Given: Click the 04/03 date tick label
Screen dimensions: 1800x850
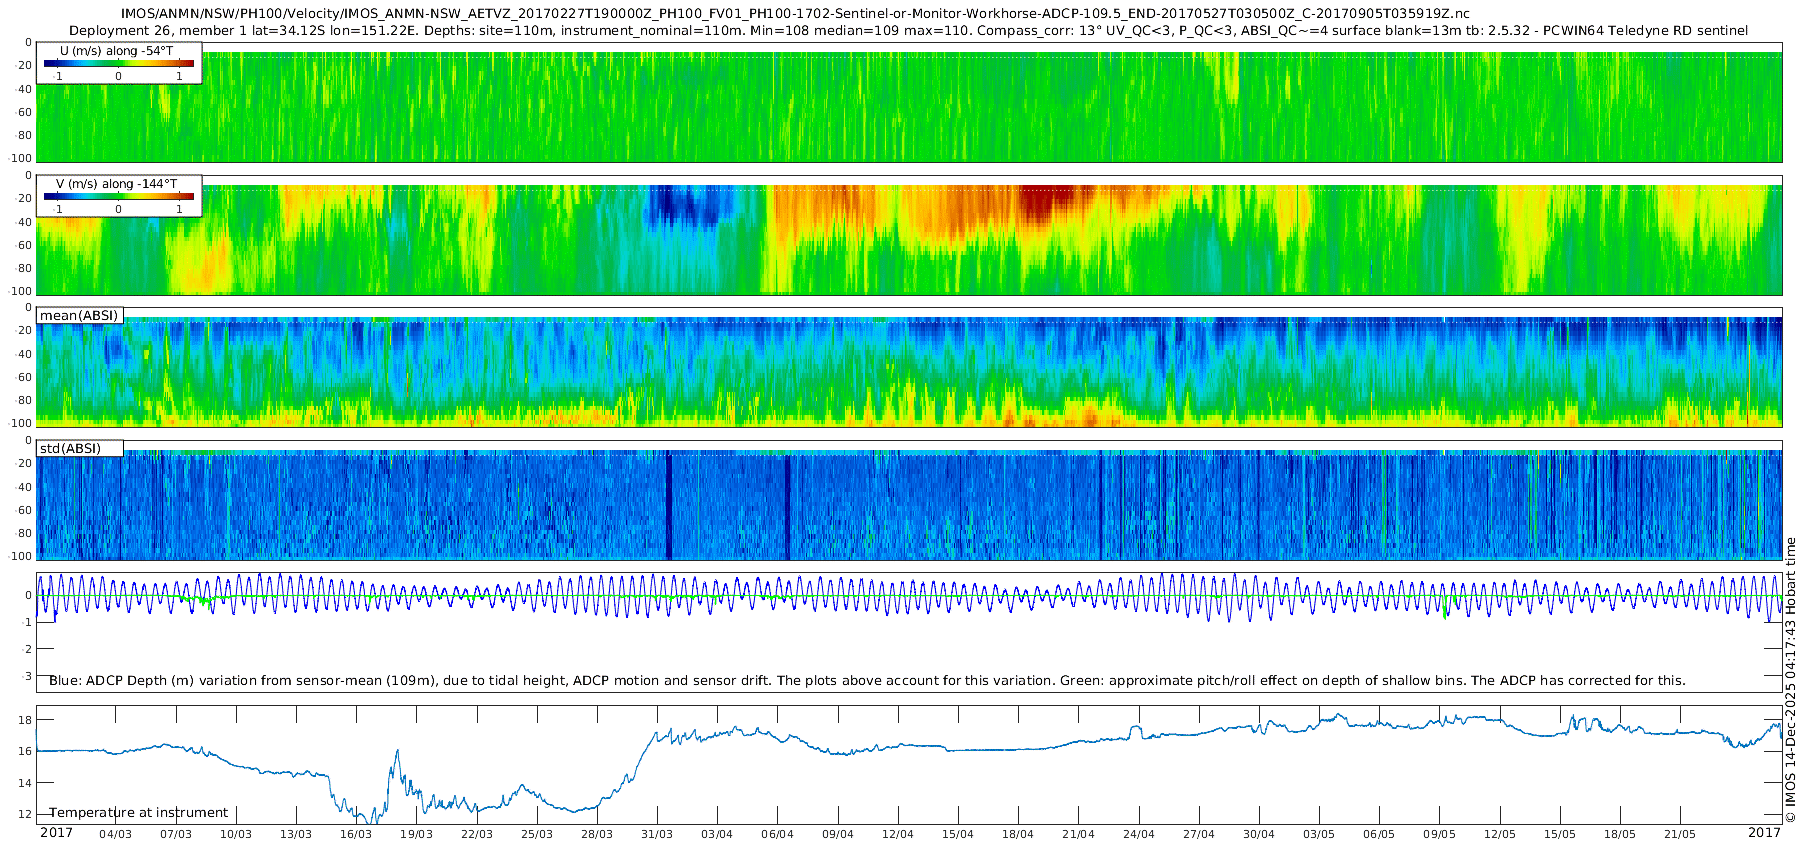Looking at the screenshot, I should click(115, 834).
